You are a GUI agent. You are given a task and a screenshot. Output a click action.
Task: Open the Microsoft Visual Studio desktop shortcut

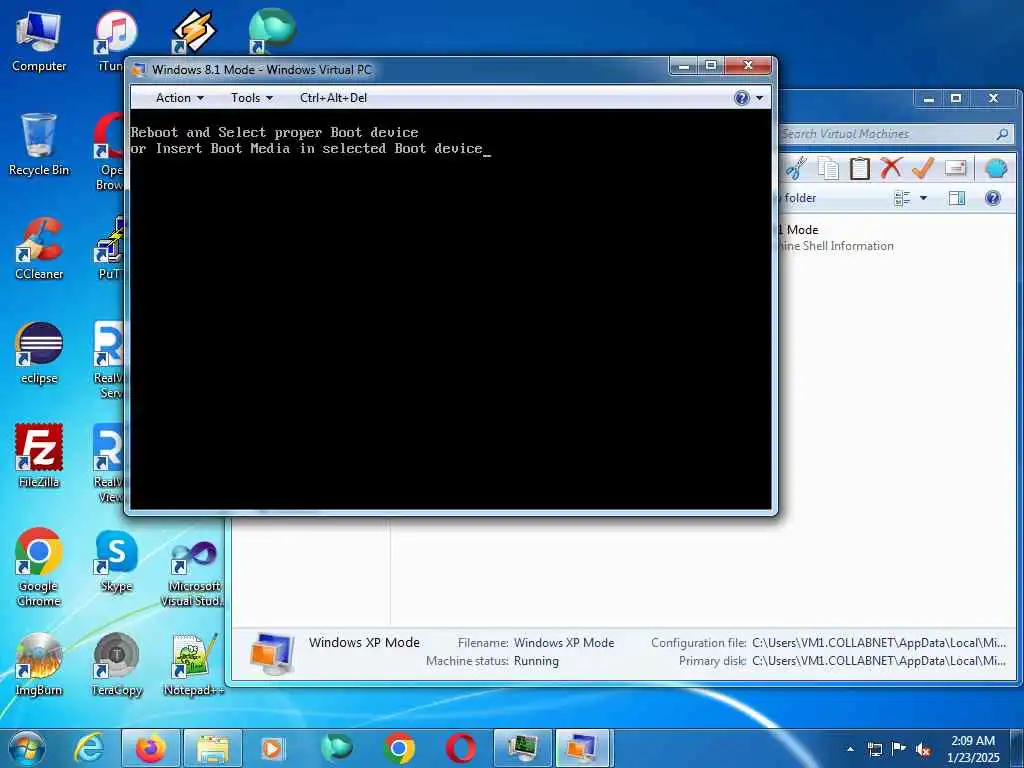(194, 573)
